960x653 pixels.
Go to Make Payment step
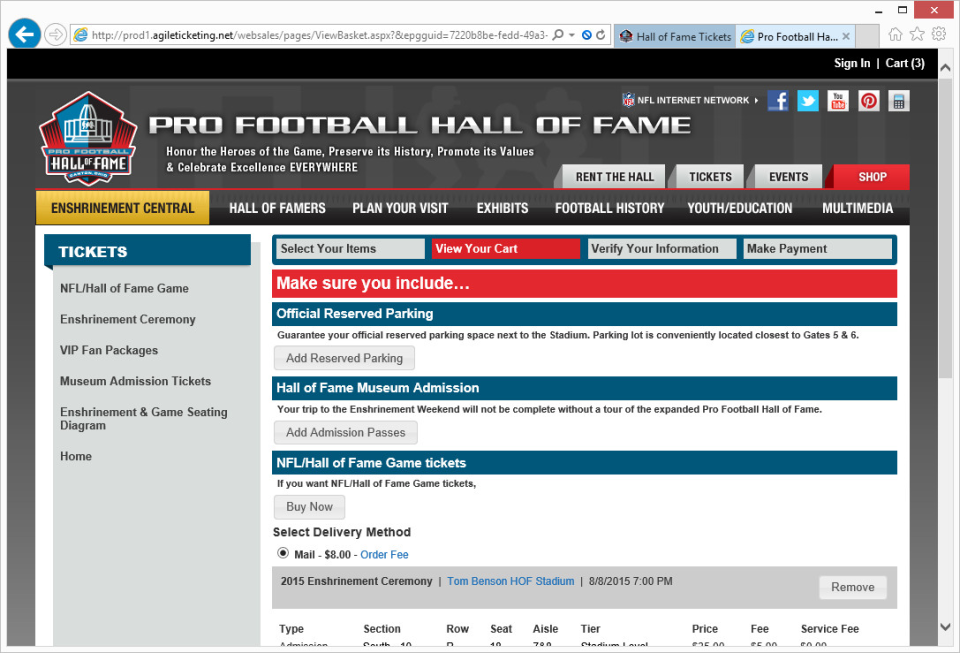click(817, 248)
